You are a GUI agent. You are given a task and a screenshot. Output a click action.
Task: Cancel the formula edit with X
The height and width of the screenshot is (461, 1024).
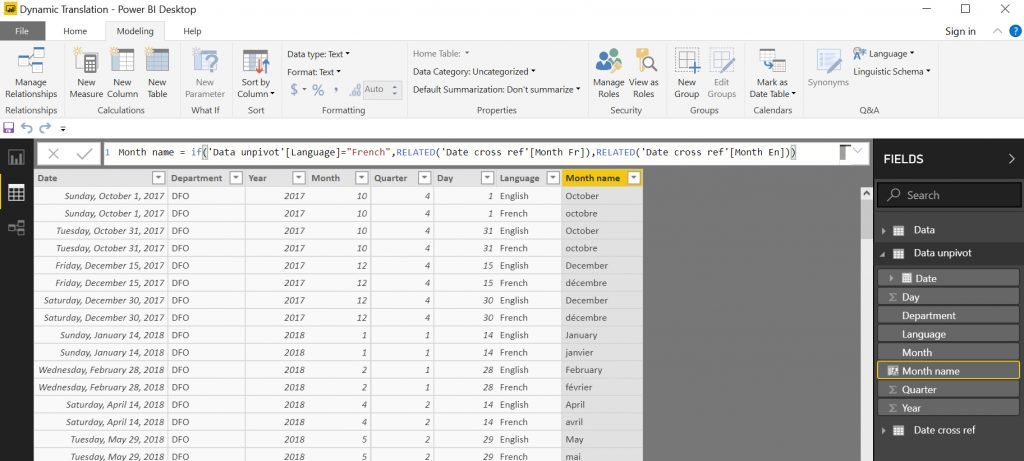54,153
